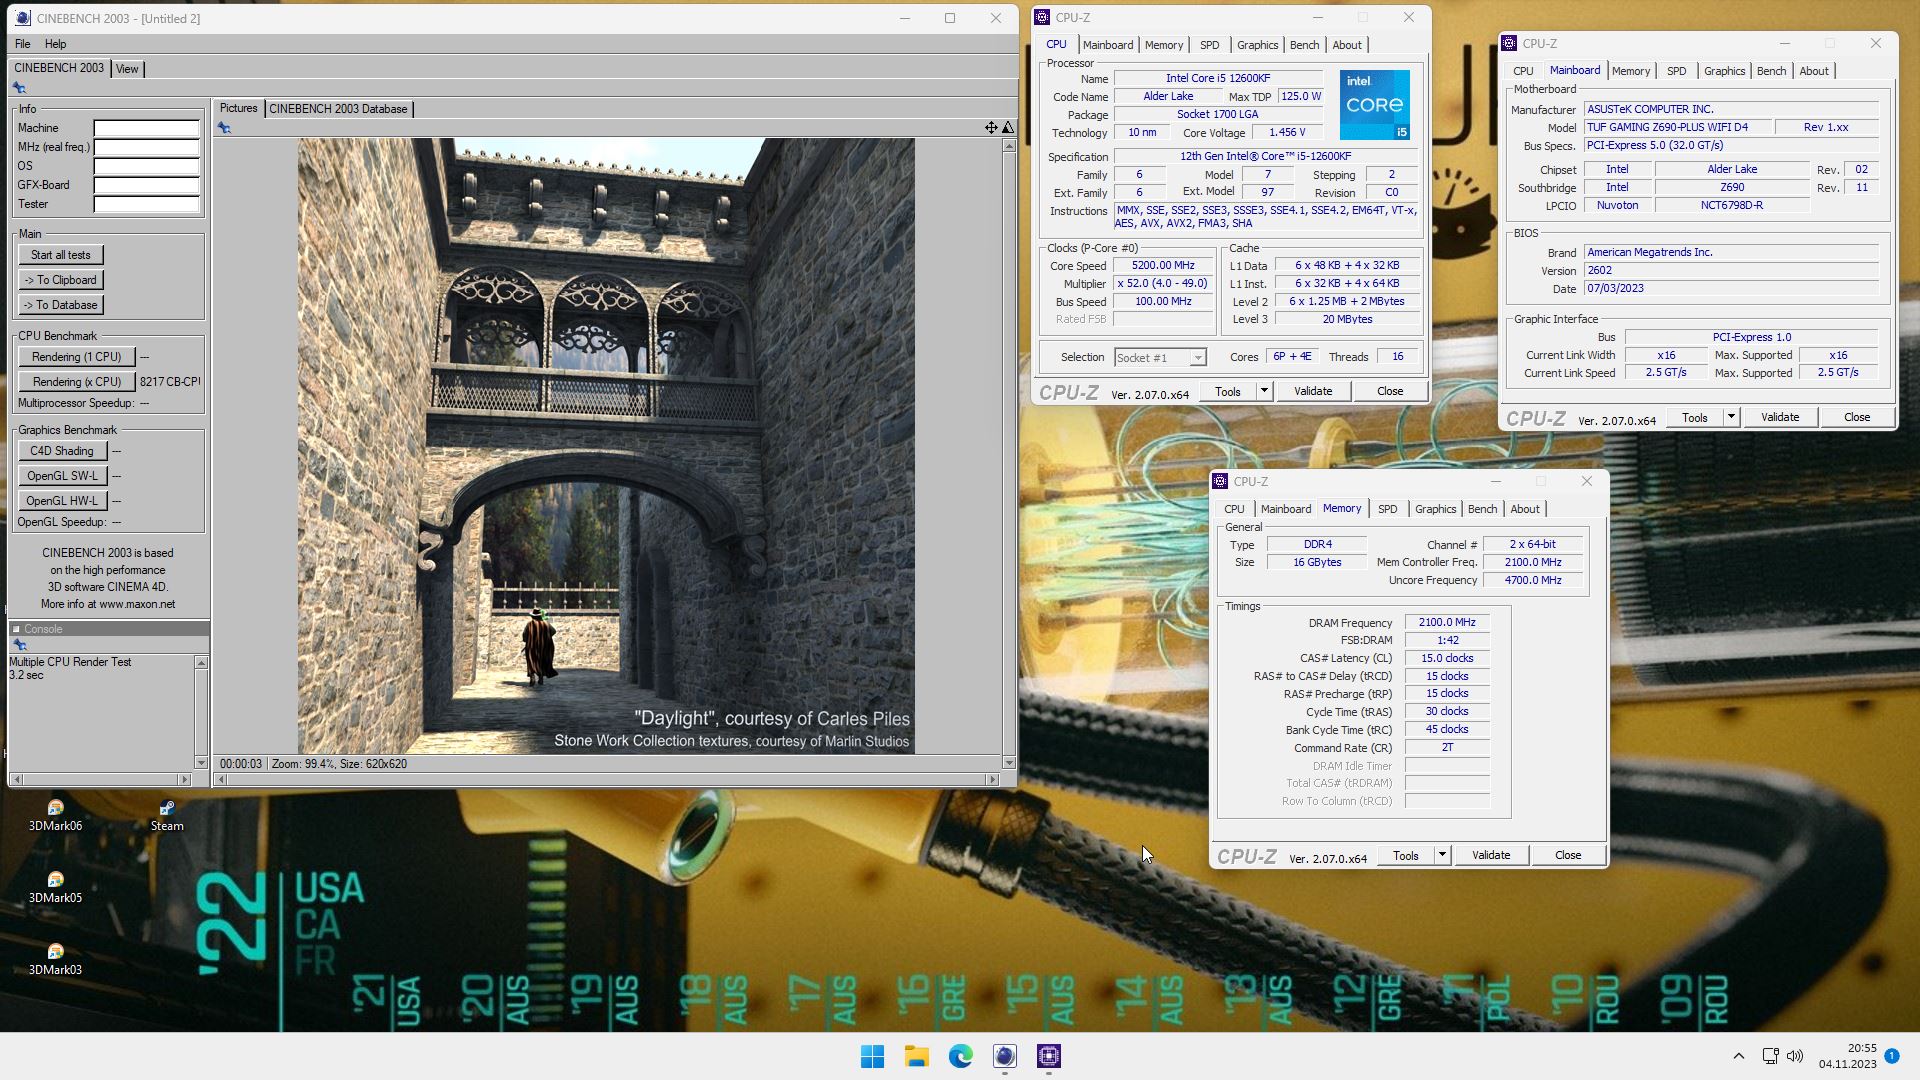Show hidden tray icons chevron

(x=1738, y=1056)
